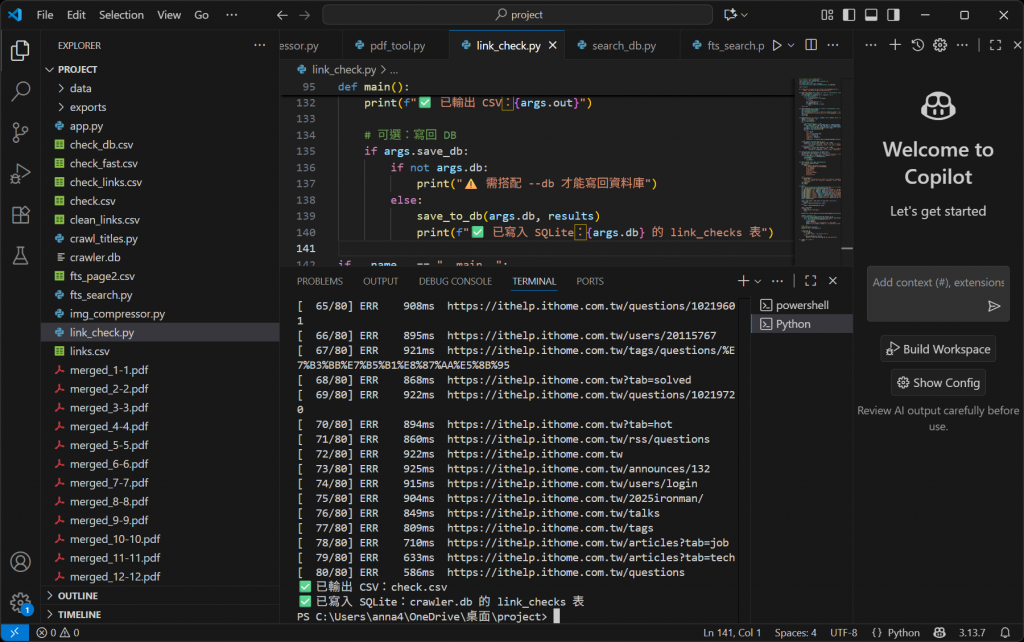Open Run and Debug view

tap(20, 174)
